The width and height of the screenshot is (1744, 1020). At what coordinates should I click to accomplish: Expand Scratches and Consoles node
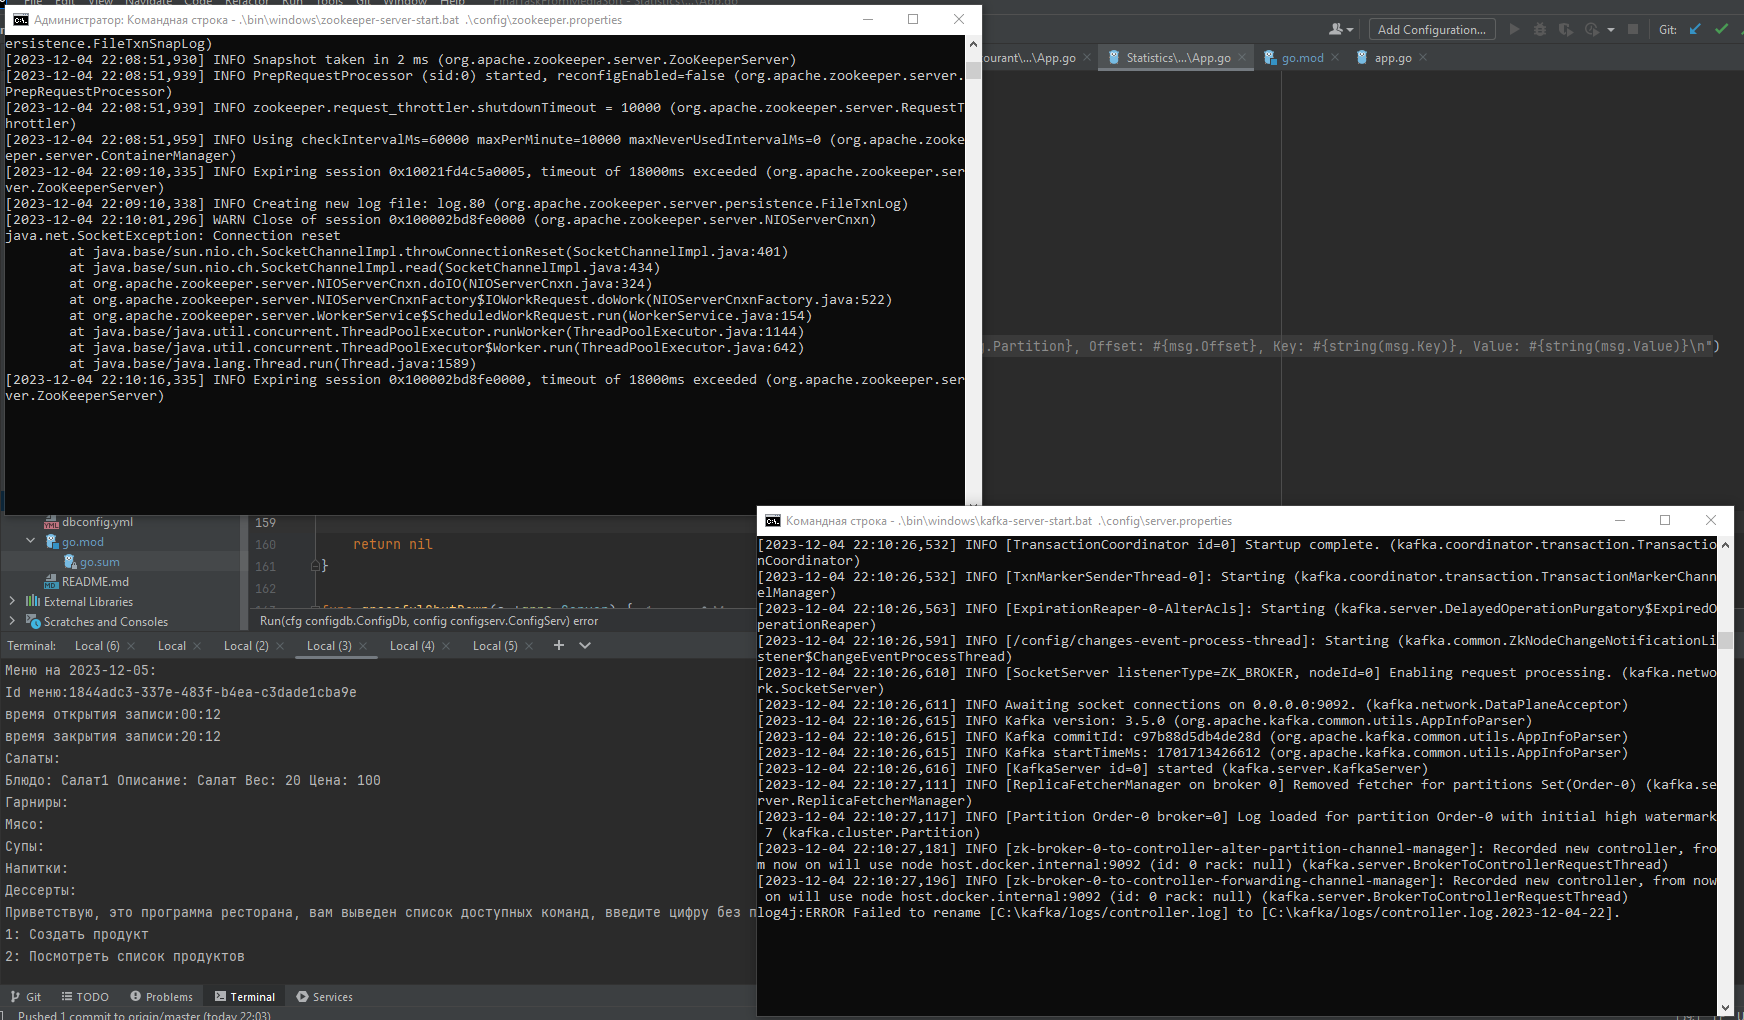[12, 621]
